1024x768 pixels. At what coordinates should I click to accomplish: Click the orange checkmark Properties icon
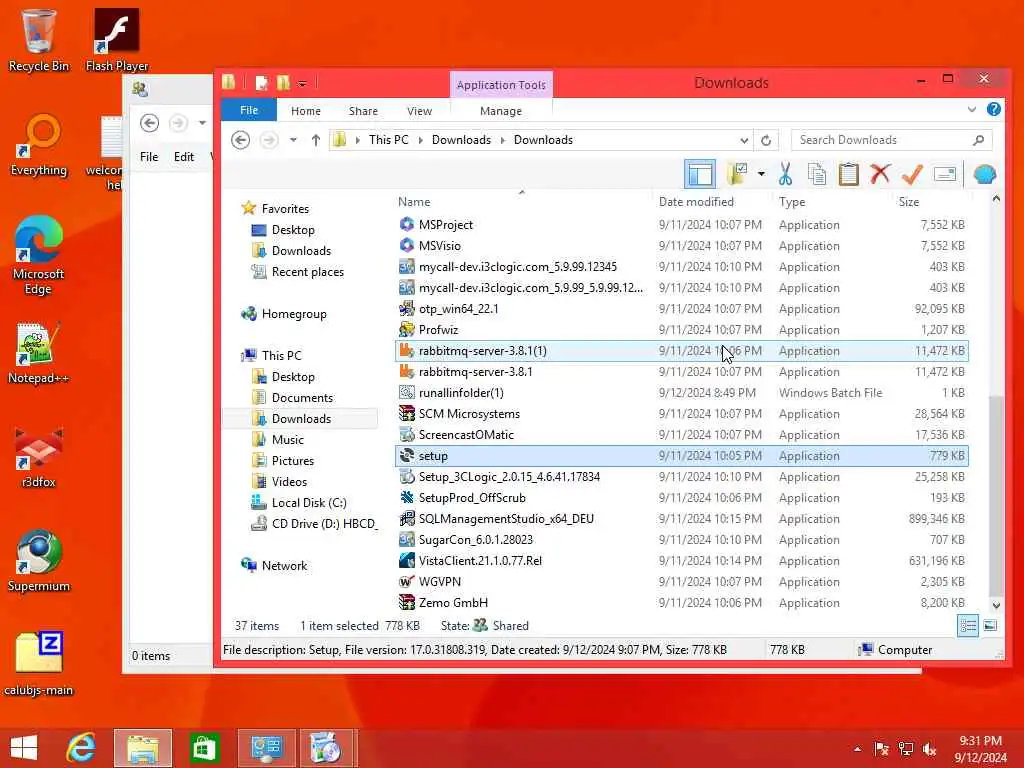[x=912, y=174]
